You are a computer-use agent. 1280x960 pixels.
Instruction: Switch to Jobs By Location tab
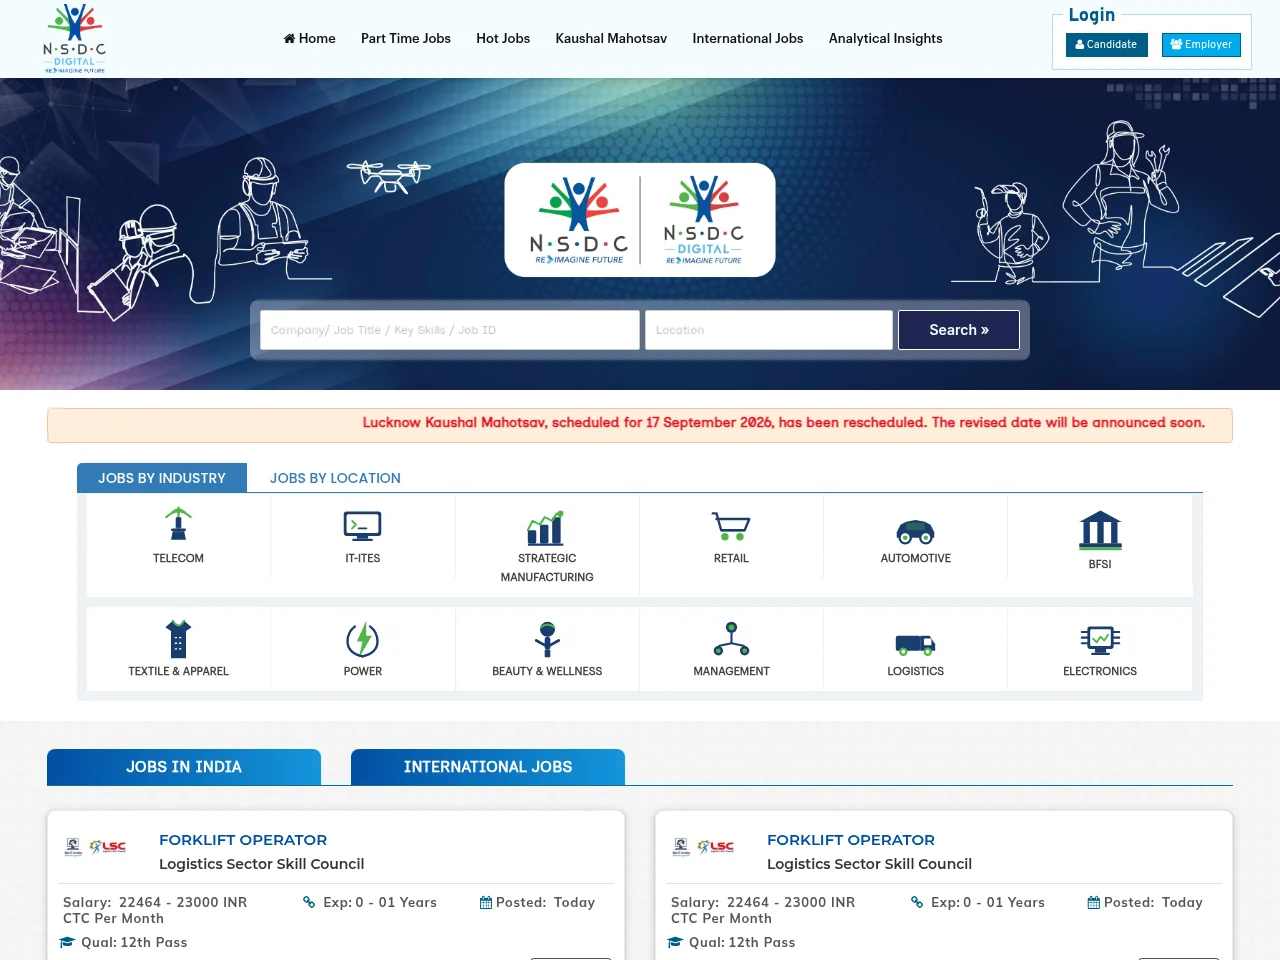[x=335, y=478]
